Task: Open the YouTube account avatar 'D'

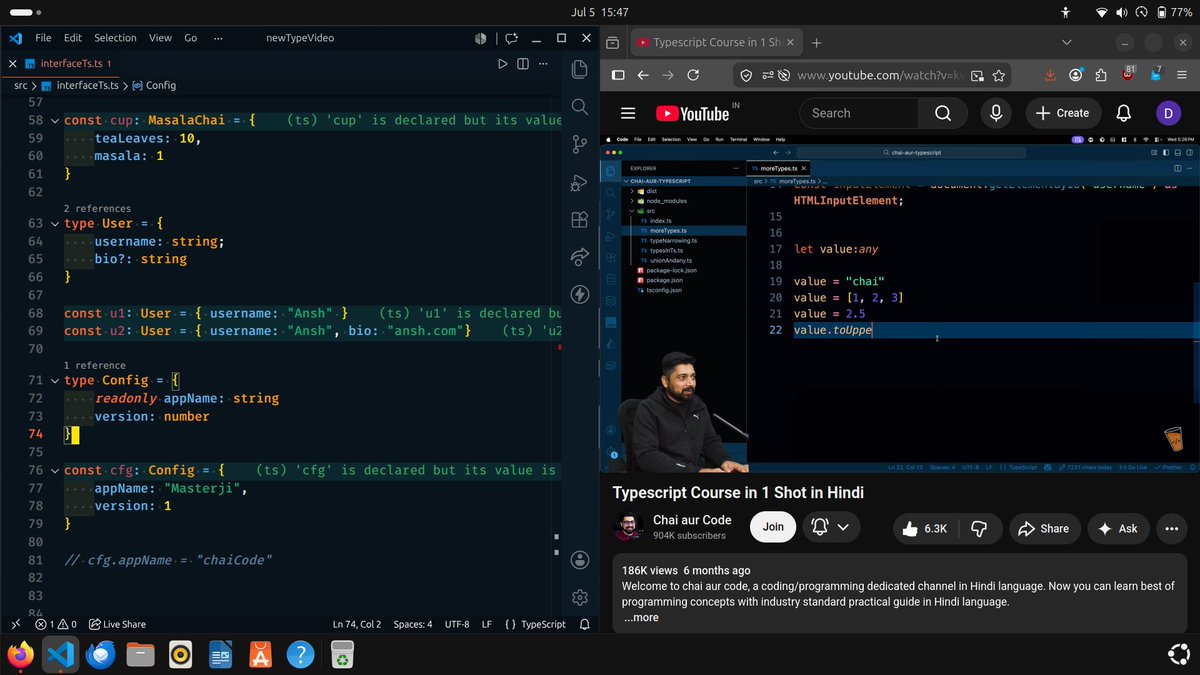Action: click(x=1166, y=113)
